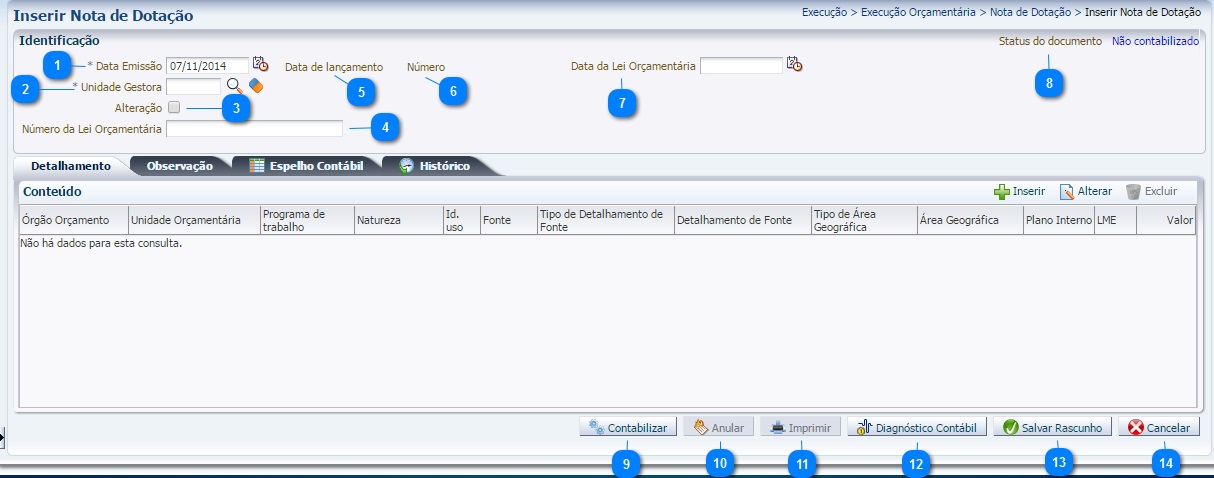Click the Excluir trash icon

[x=1133, y=191]
